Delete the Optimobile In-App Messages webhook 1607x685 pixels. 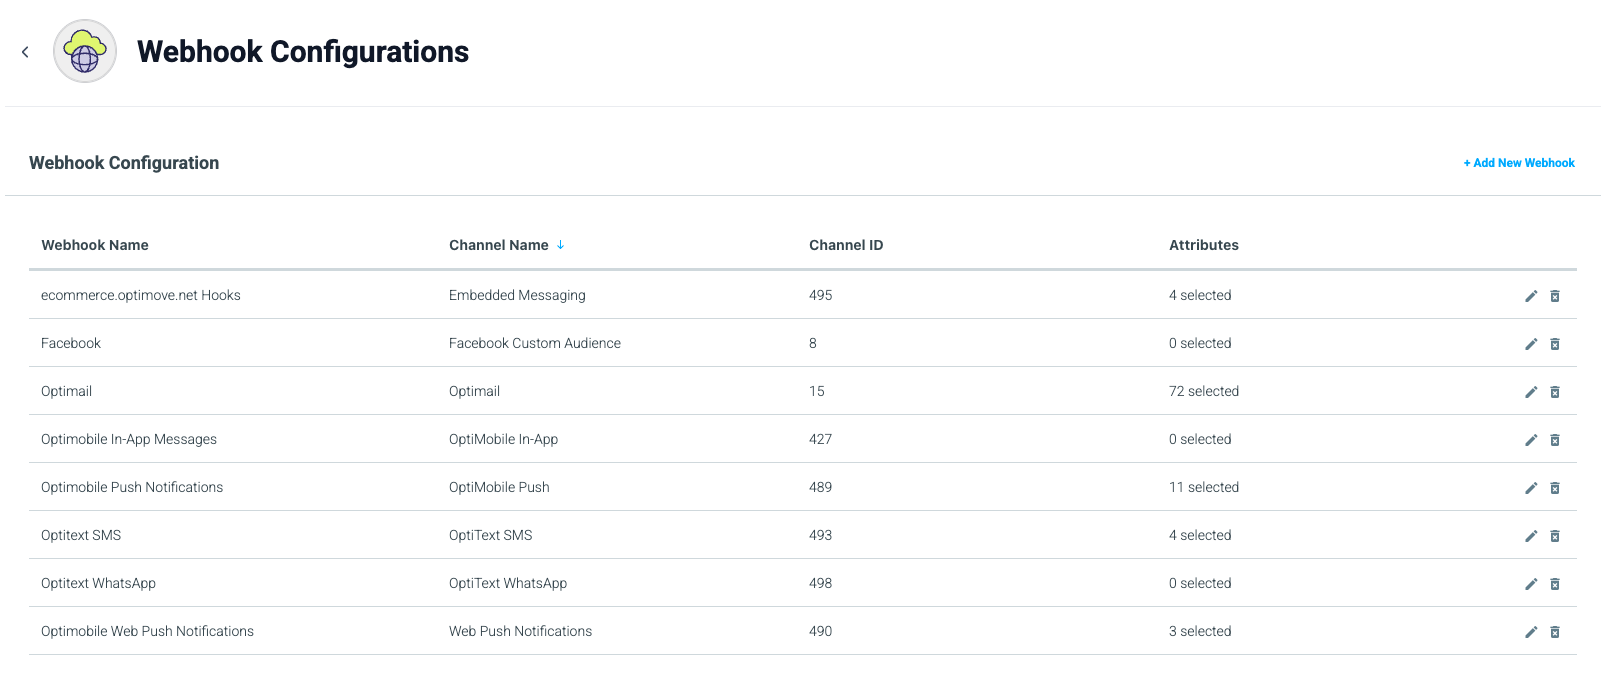1555,440
